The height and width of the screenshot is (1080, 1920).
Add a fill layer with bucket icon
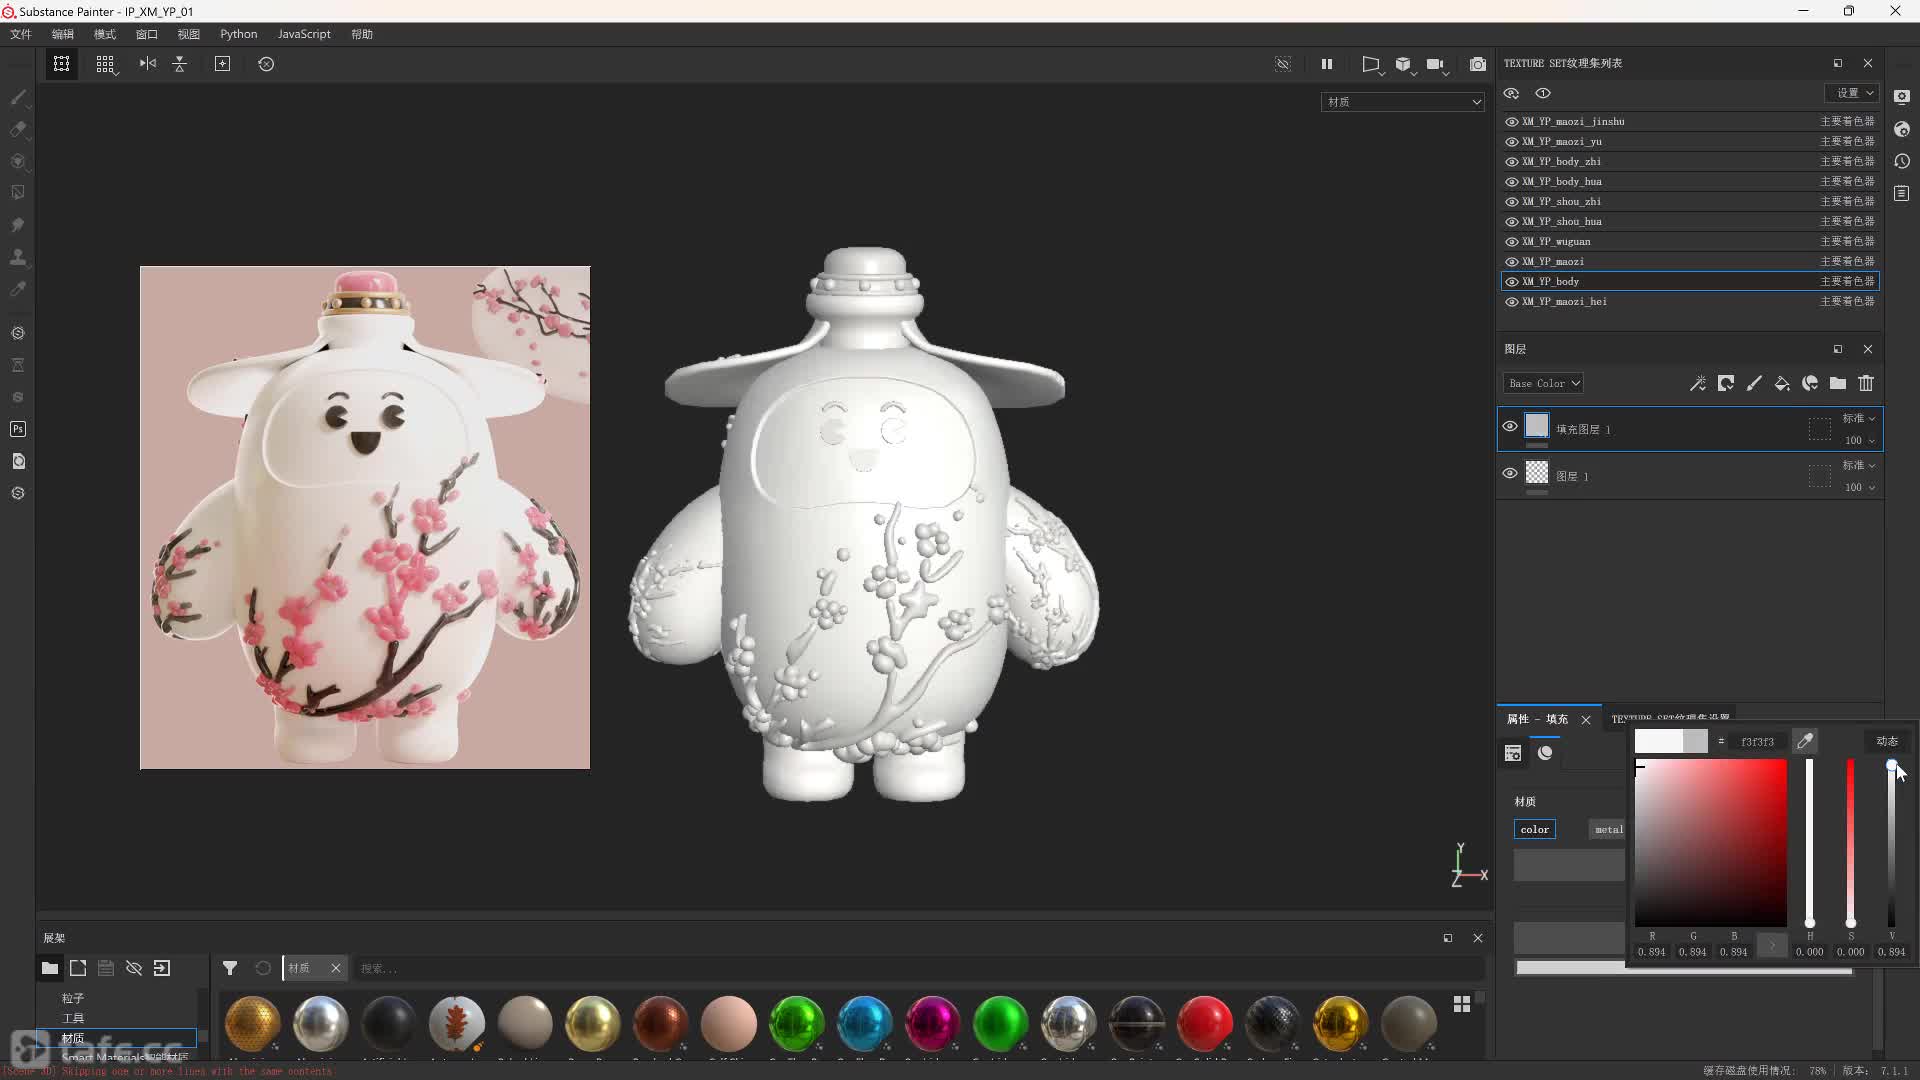point(1782,383)
